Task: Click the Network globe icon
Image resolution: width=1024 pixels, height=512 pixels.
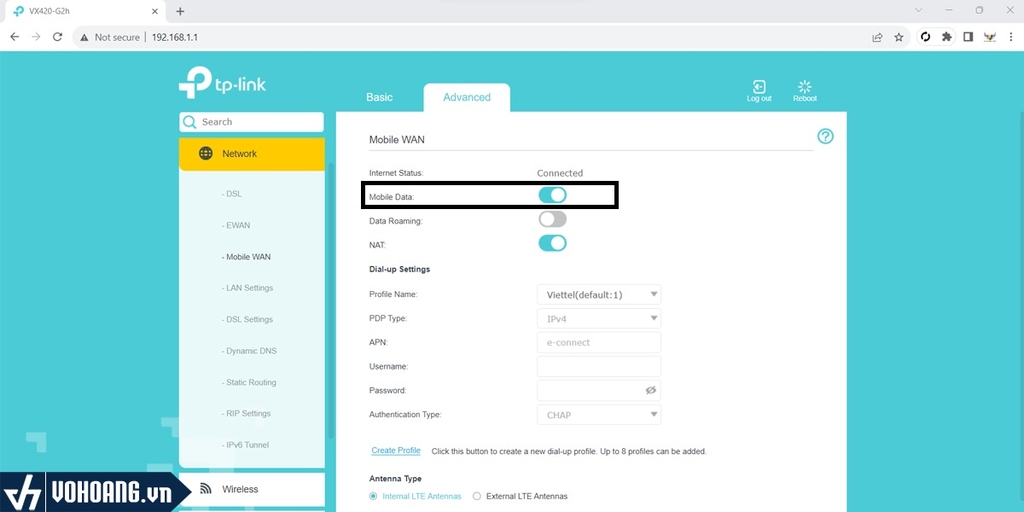Action: [206, 153]
